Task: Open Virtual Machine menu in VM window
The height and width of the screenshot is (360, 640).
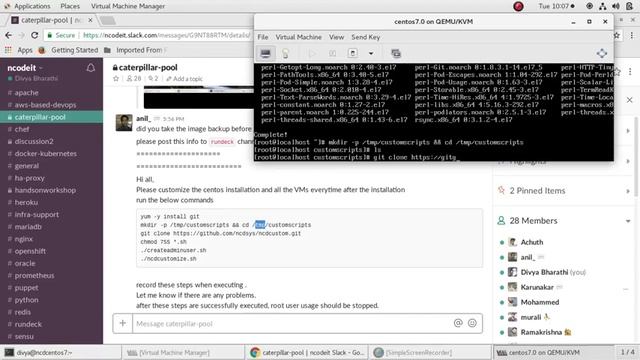Action: point(298,37)
